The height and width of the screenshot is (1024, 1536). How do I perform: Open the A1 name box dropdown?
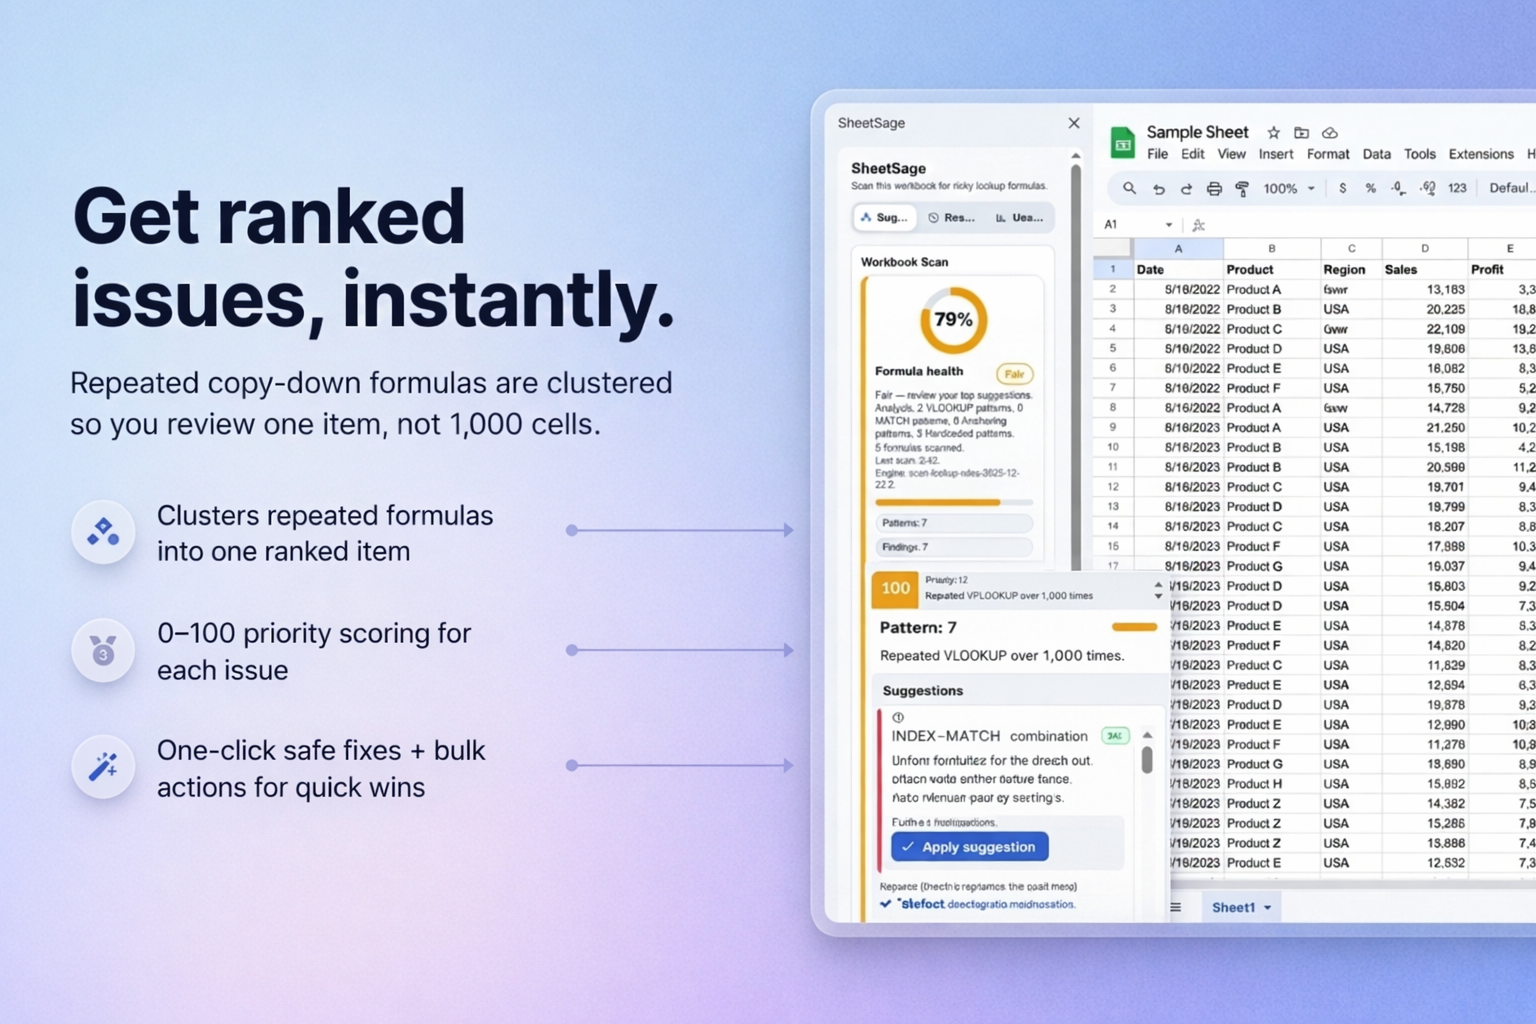[x=1168, y=225]
